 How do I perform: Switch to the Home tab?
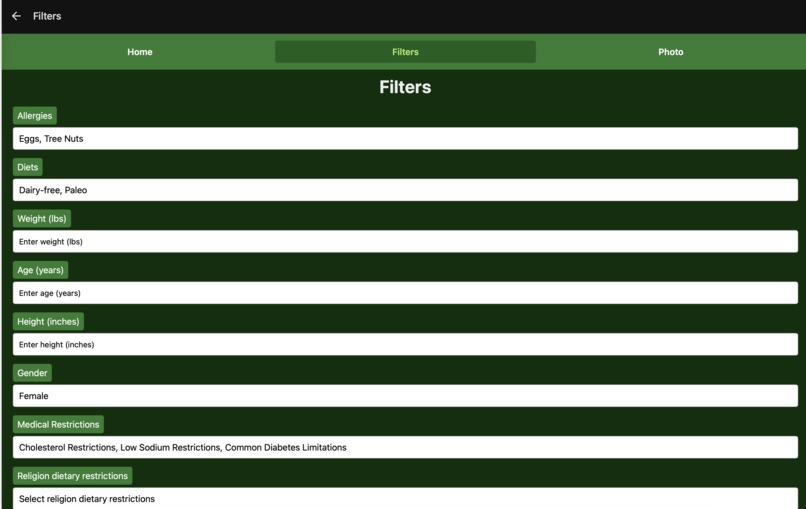pos(140,52)
